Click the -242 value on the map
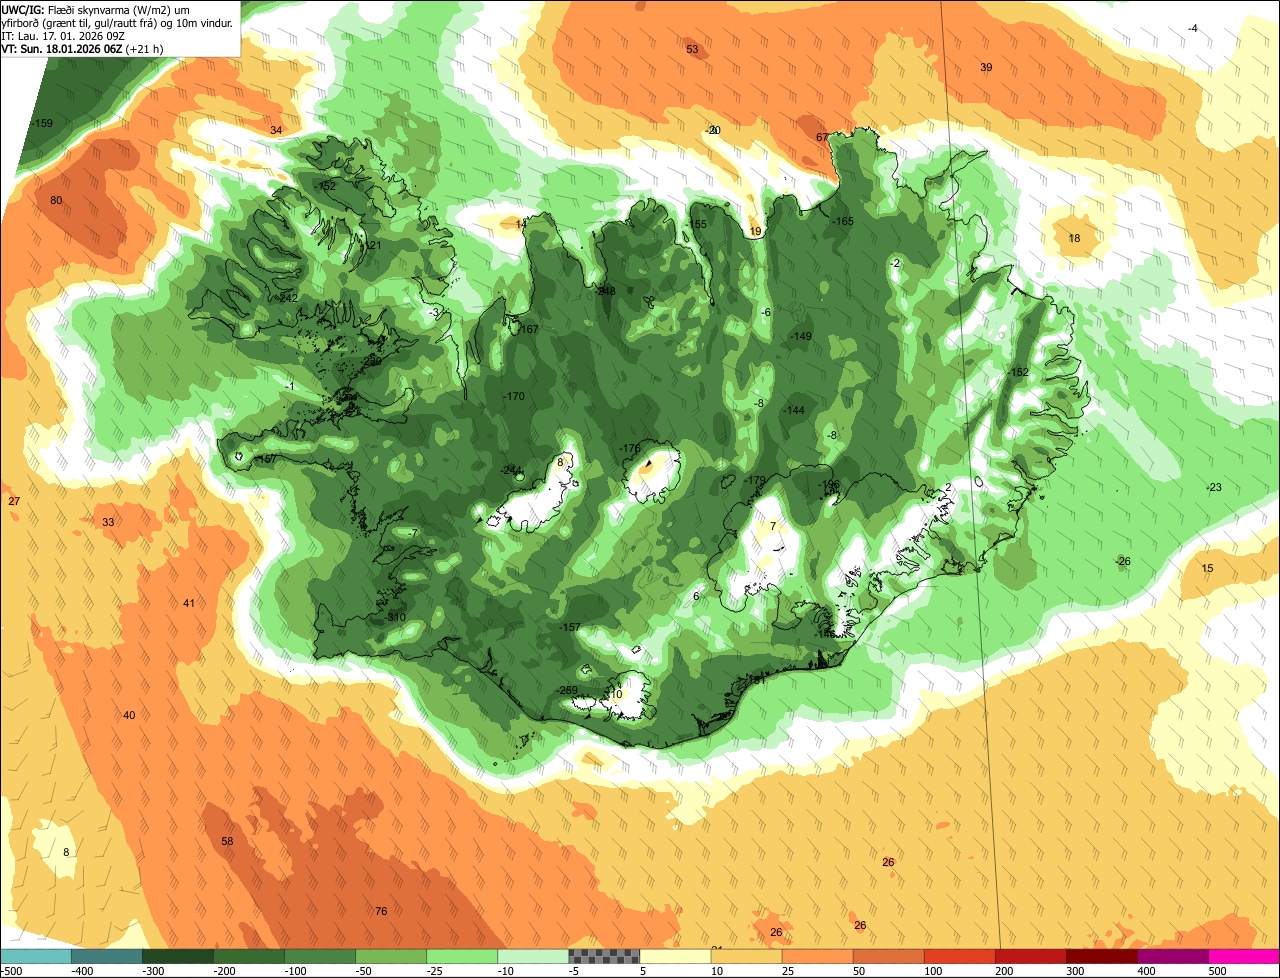The width and height of the screenshot is (1280, 978). point(288,298)
